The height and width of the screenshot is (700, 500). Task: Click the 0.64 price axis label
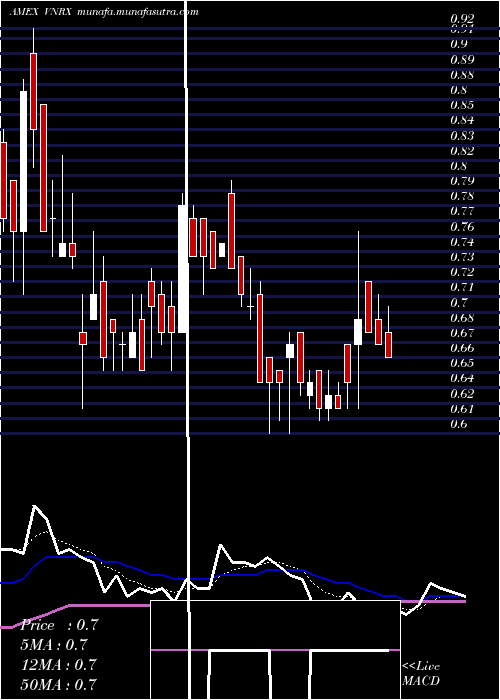click(462, 379)
